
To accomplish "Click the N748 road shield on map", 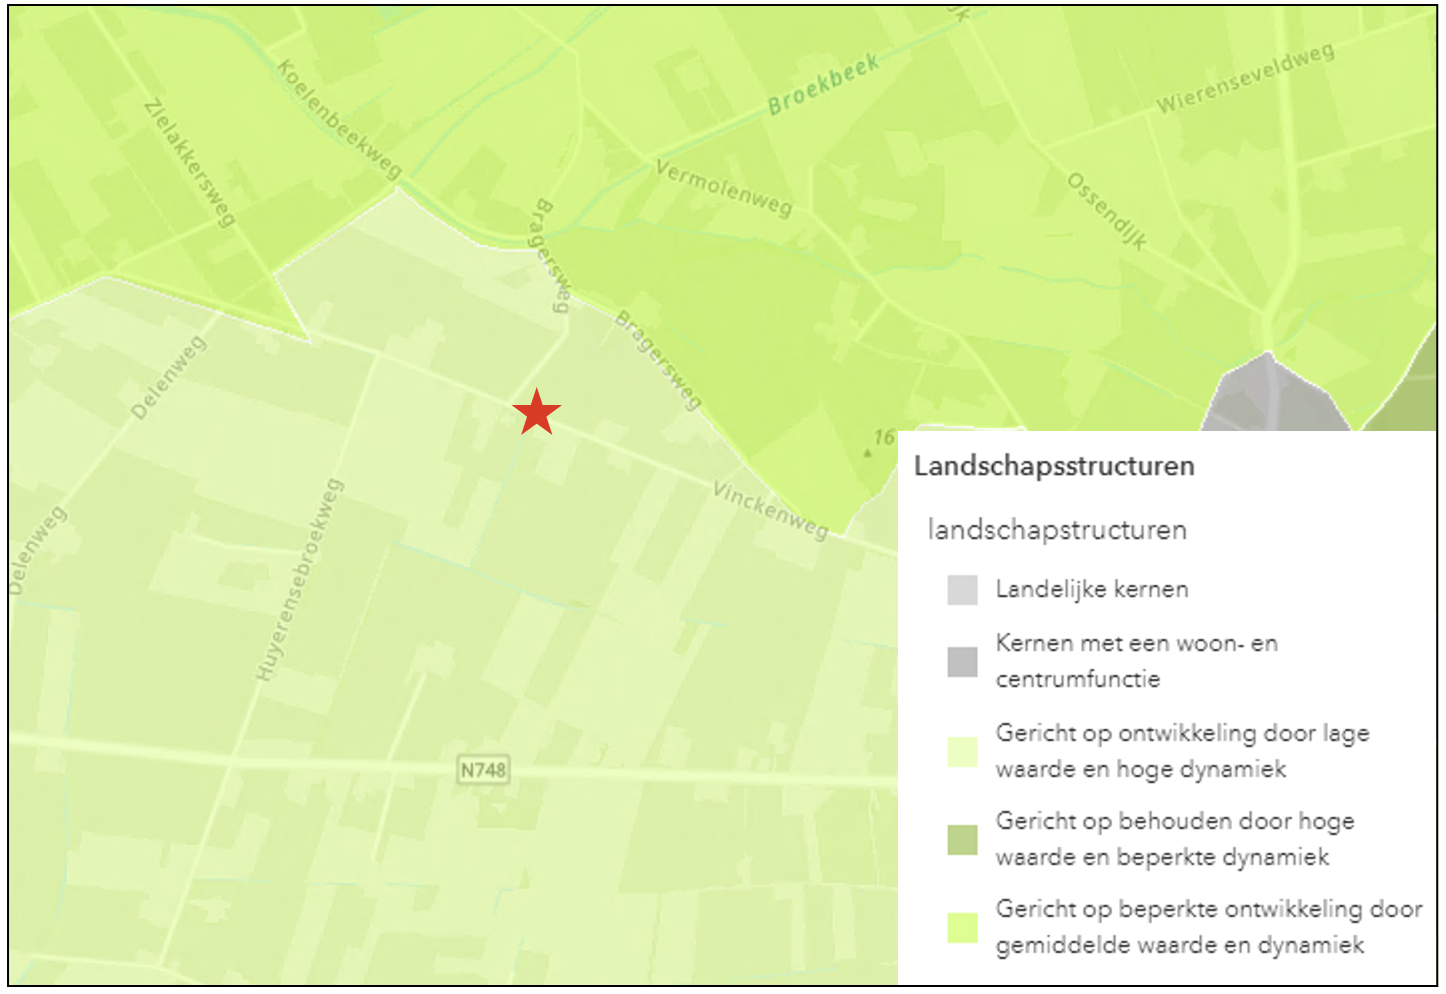I will pyautogui.click(x=483, y=770).
